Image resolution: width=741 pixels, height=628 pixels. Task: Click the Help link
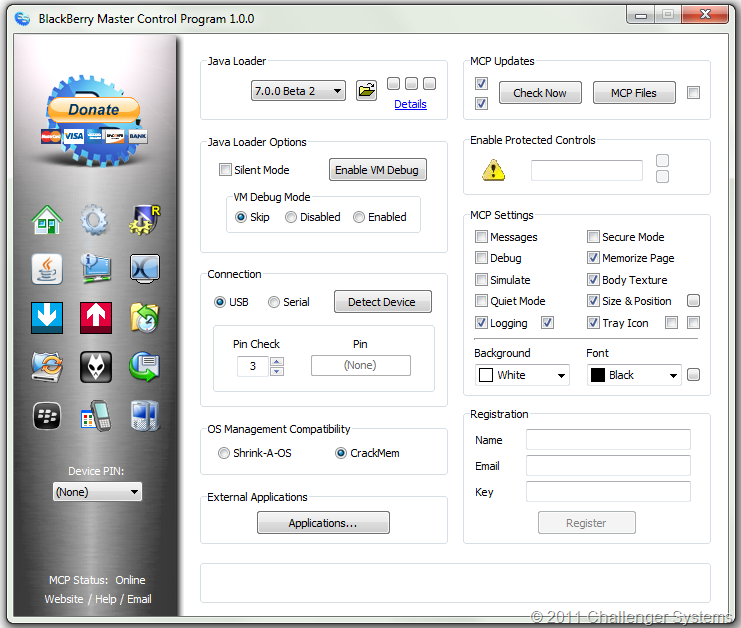105,599
